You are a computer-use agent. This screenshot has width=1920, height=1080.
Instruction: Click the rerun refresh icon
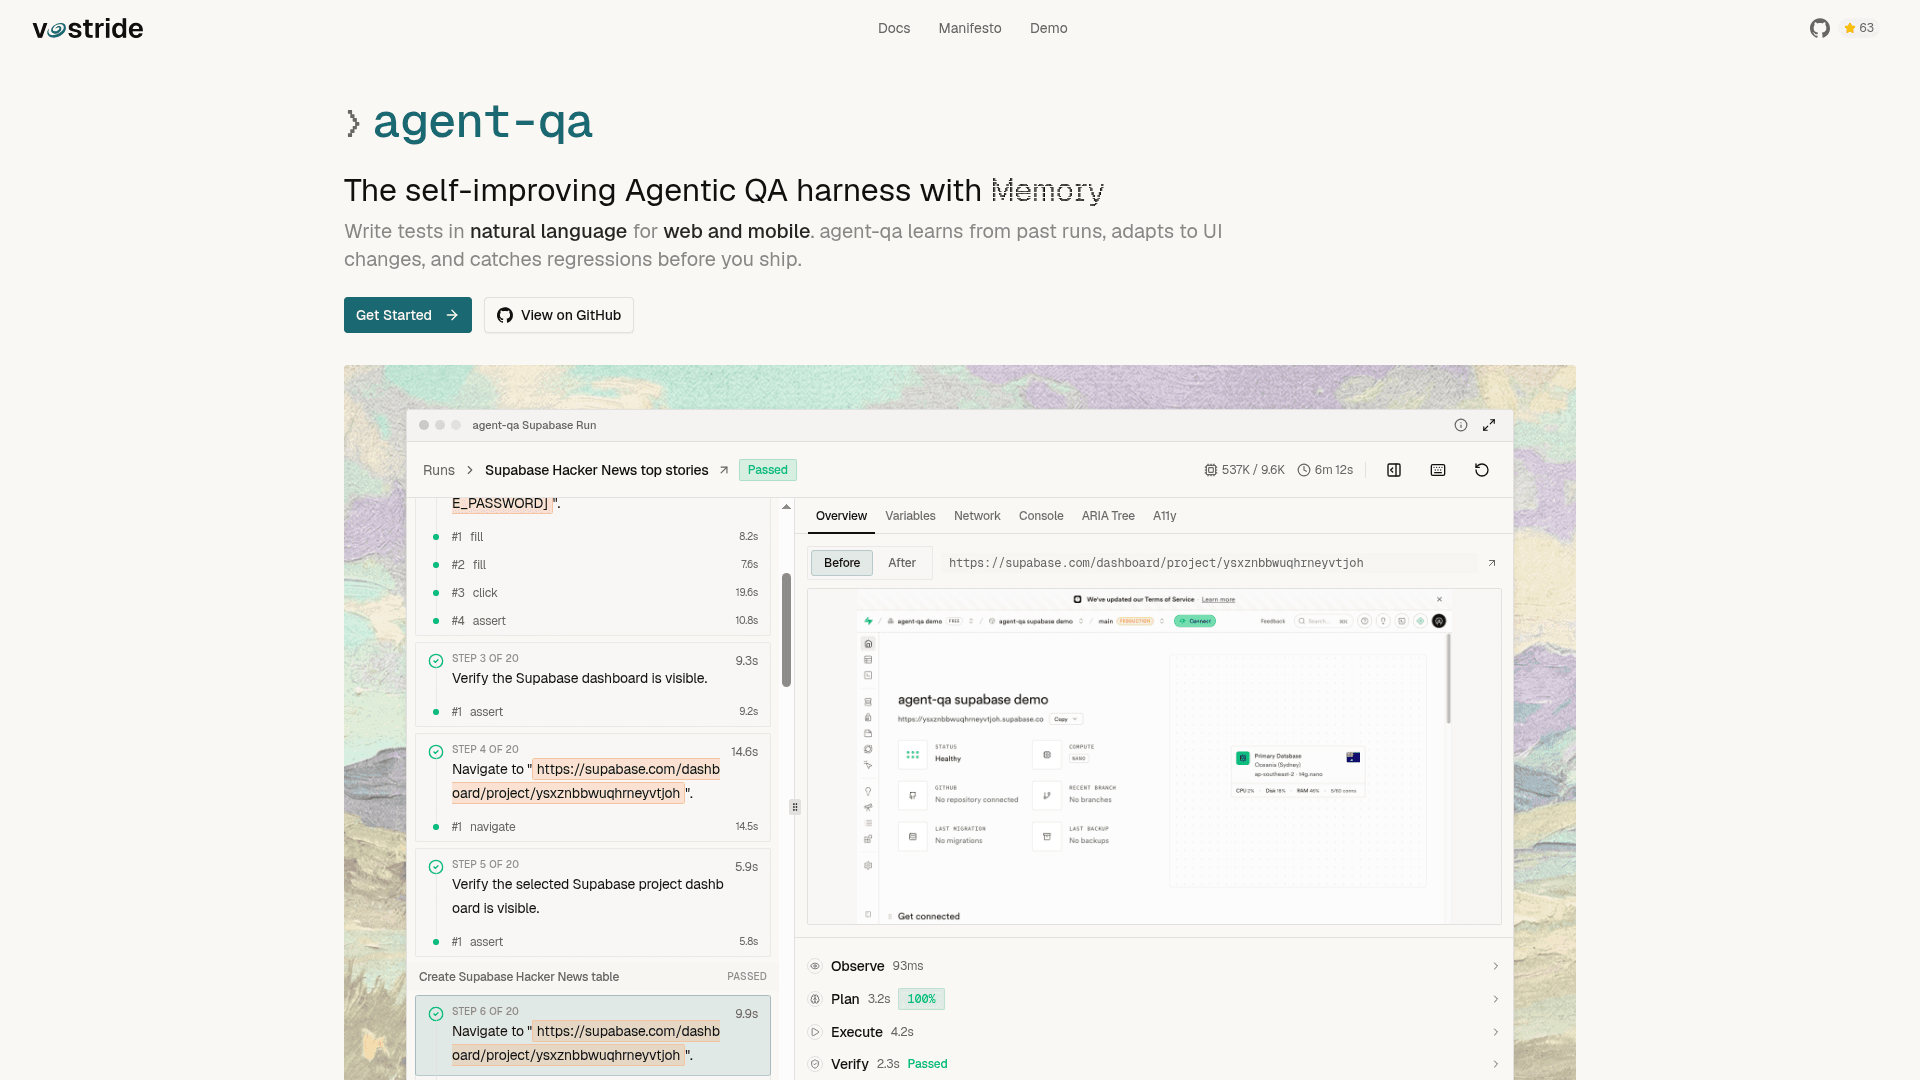(x=1482, y=470)
